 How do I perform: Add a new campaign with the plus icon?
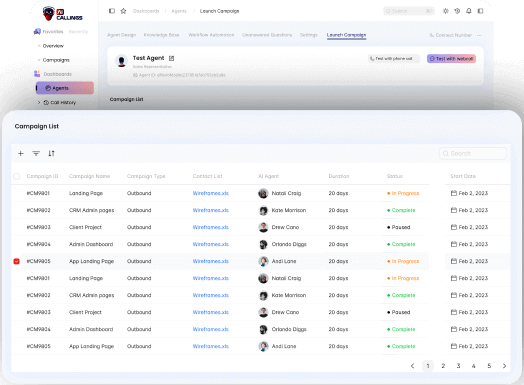coord(21,153)
